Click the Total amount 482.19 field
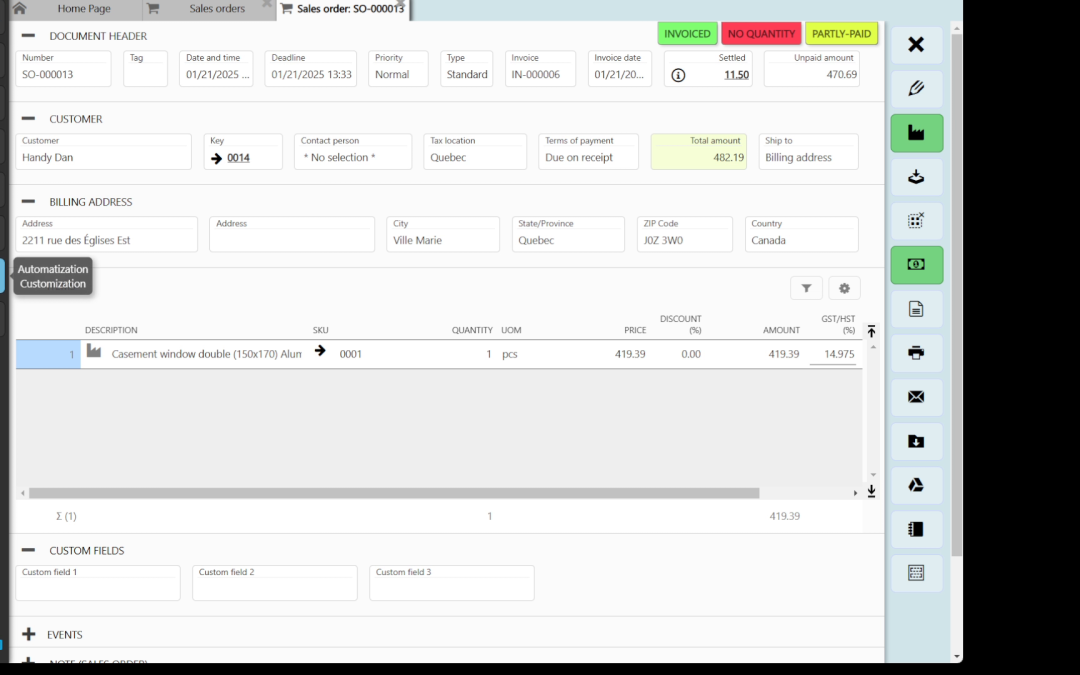 (x=698, y=152)
